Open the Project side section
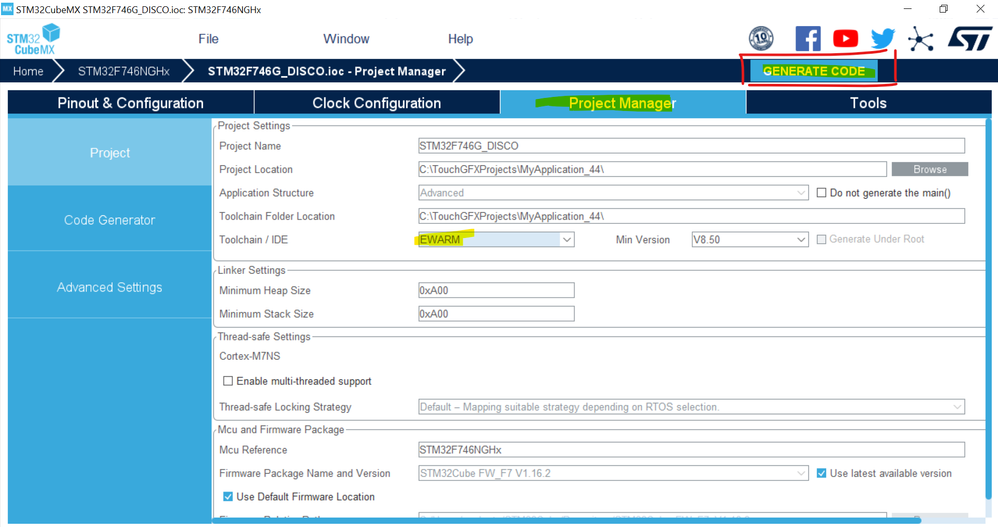Image resolution: width=998 pixels, height=527 pixels. click(x=109, y=153)
